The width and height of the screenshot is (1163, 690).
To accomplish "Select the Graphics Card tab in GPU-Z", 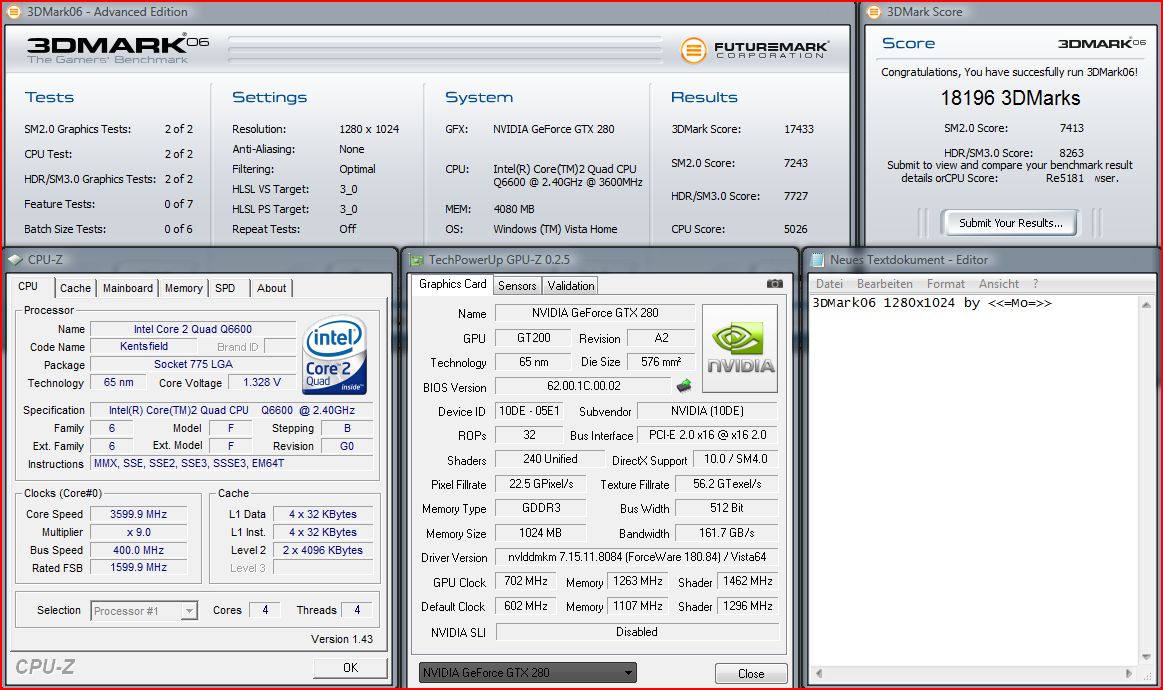I will click(452, 284).
